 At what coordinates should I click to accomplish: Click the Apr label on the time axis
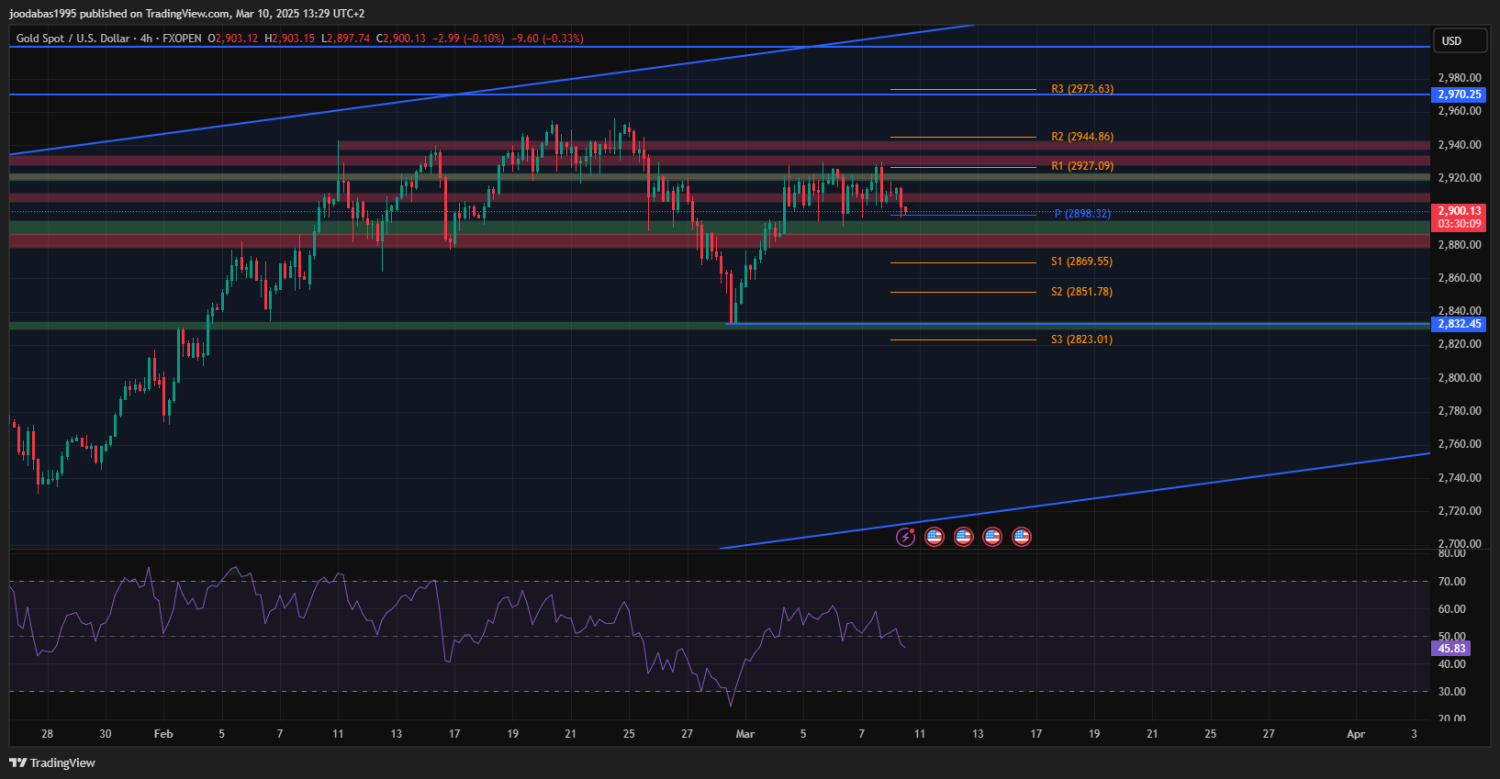(x=1356, y=733)
